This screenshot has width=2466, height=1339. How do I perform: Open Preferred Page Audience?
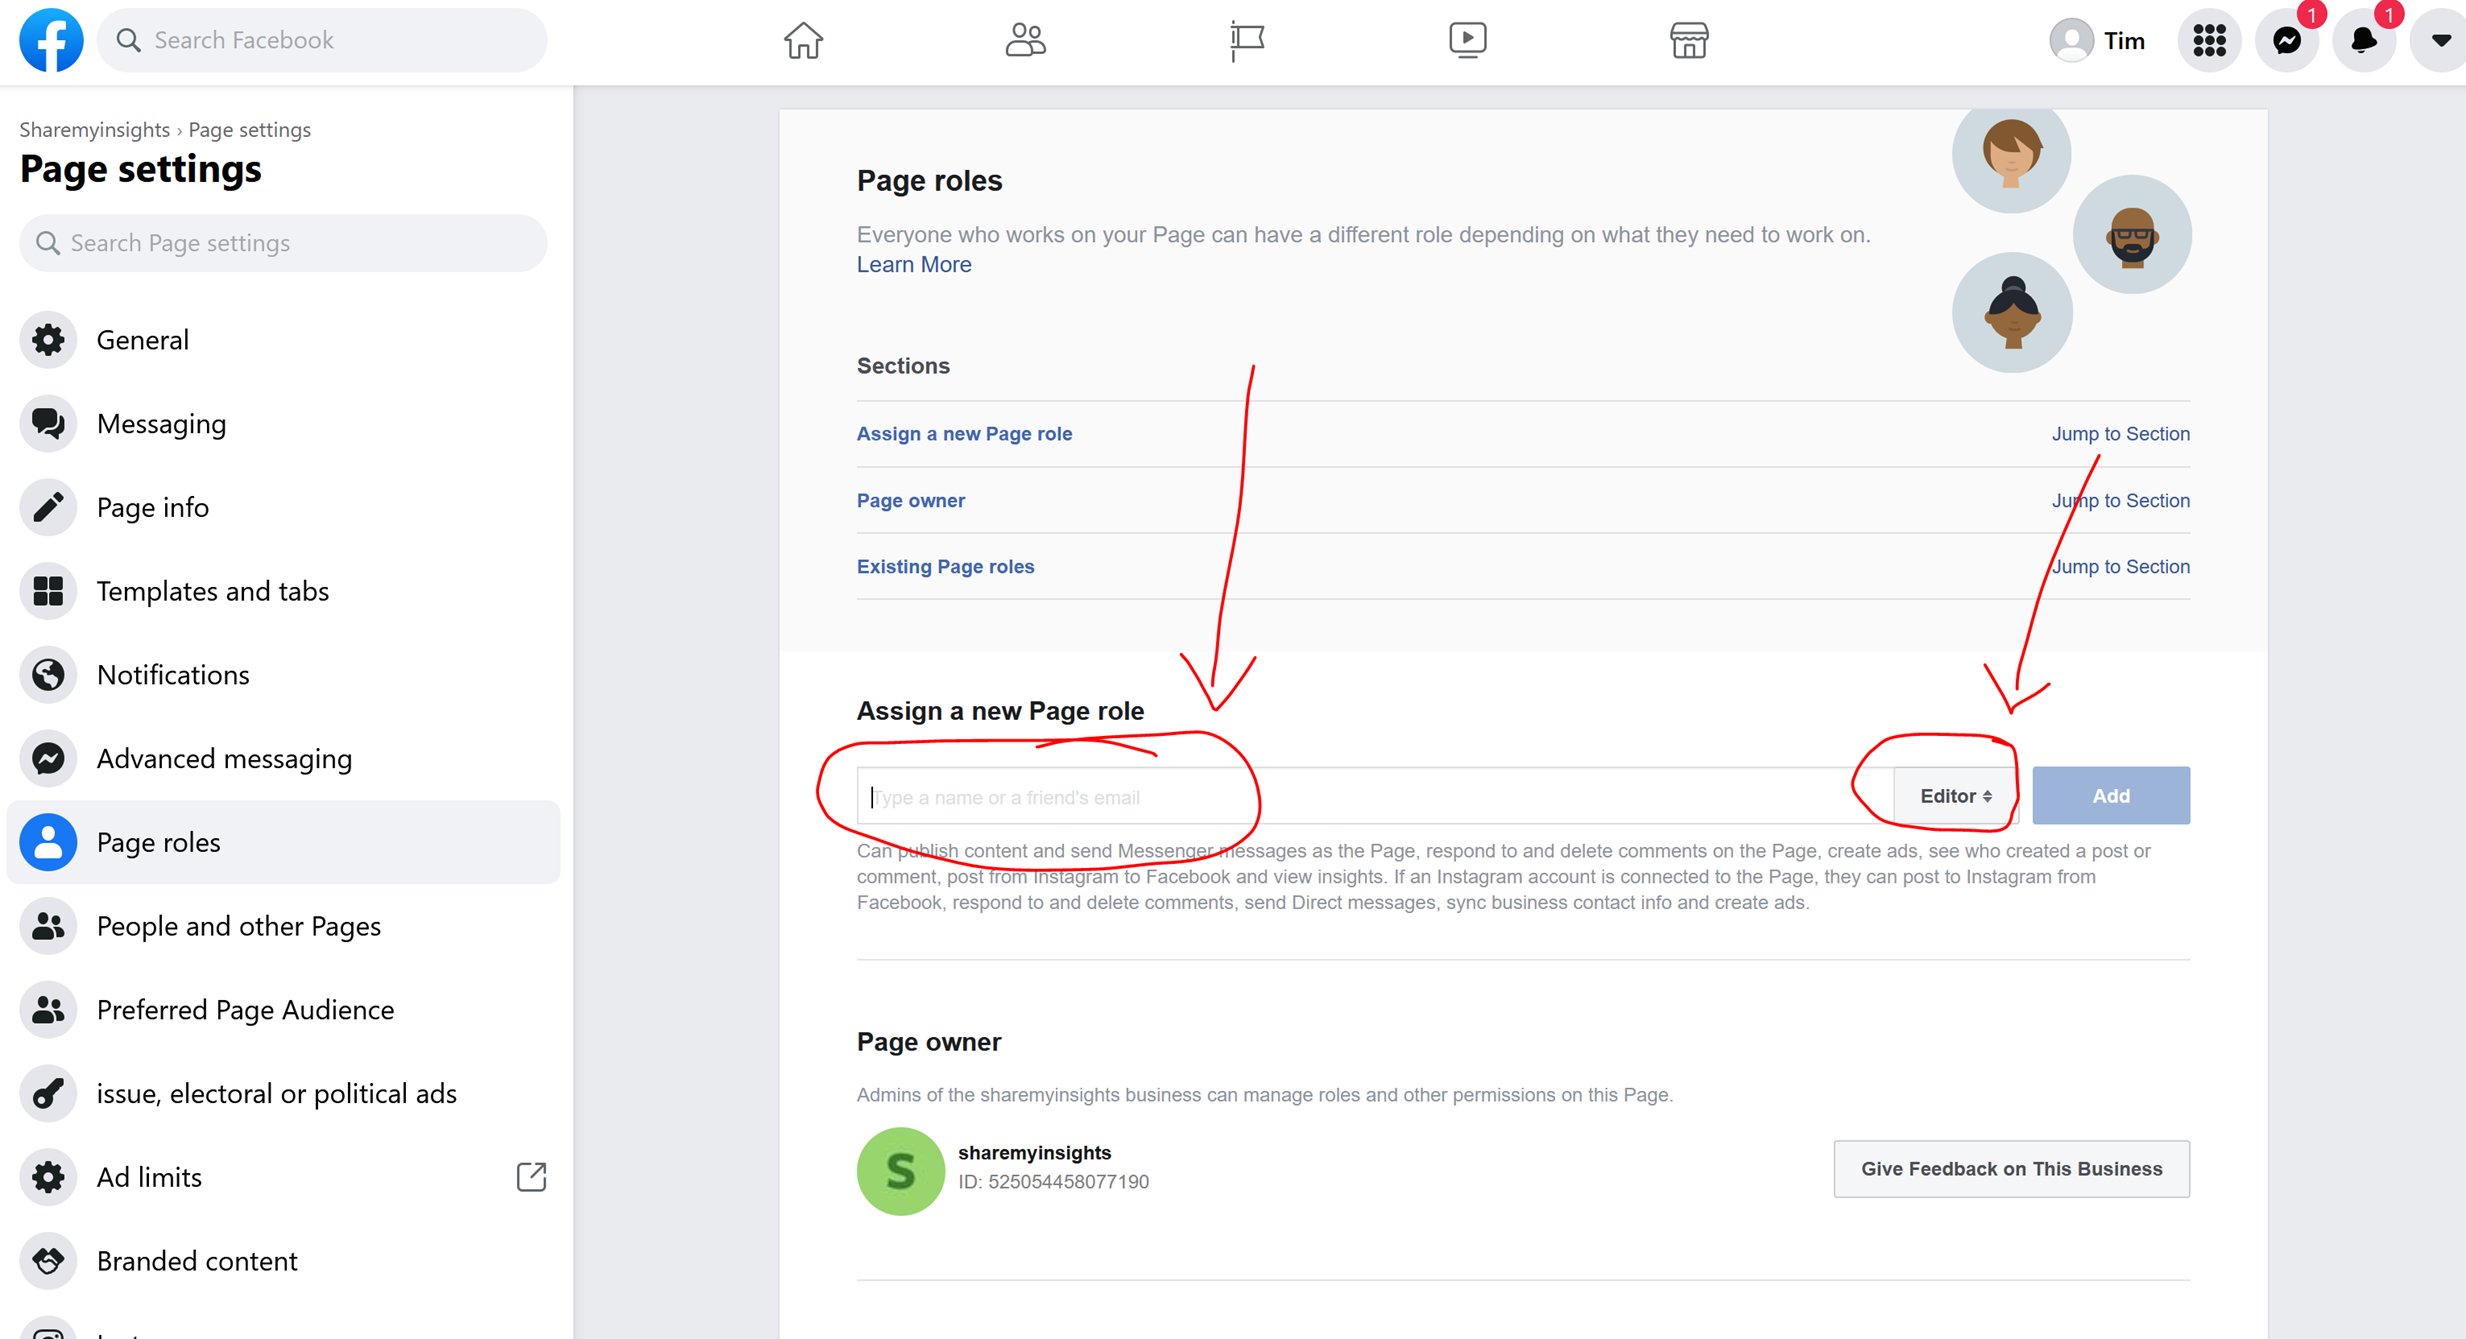[283, 1010]
